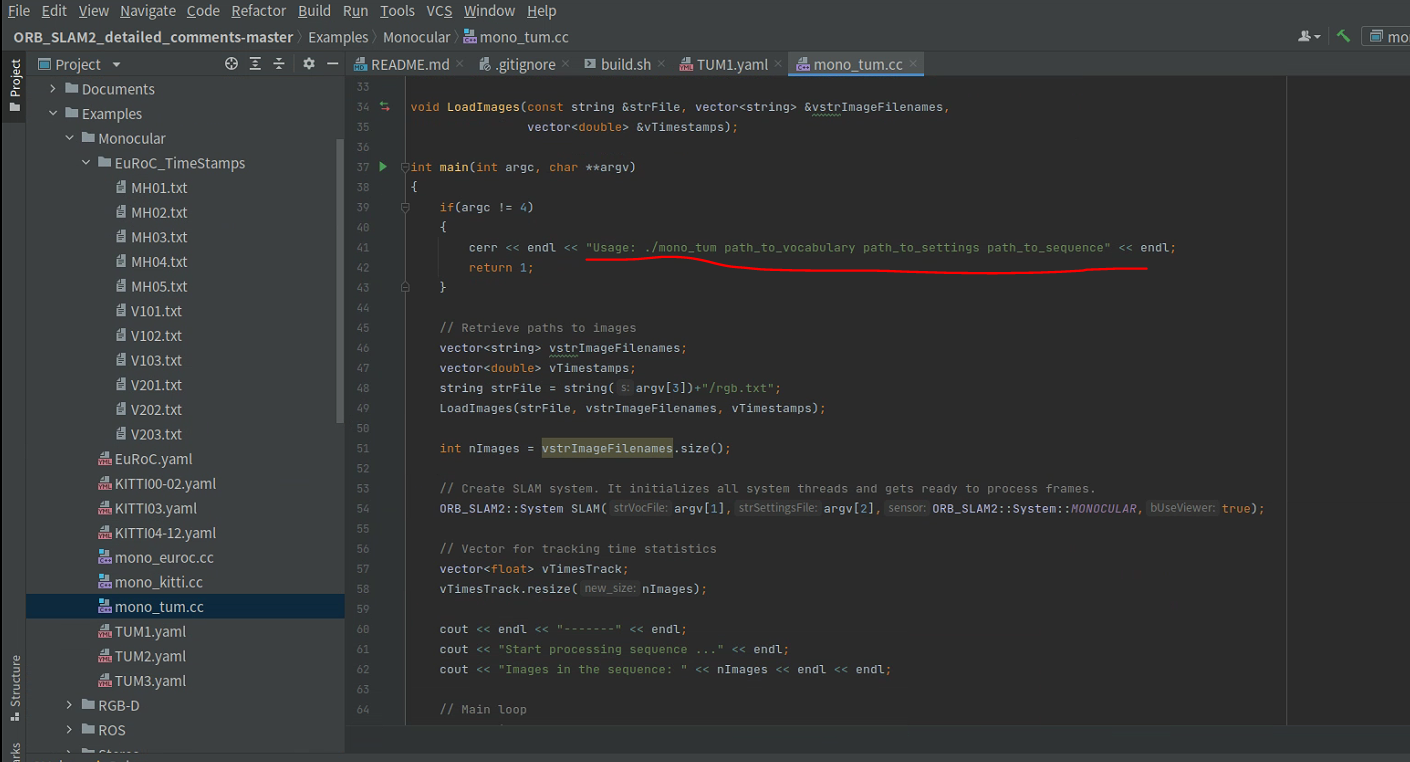Close the mono_tum.cc tab
1410x762 pixels.
(912, 64)
